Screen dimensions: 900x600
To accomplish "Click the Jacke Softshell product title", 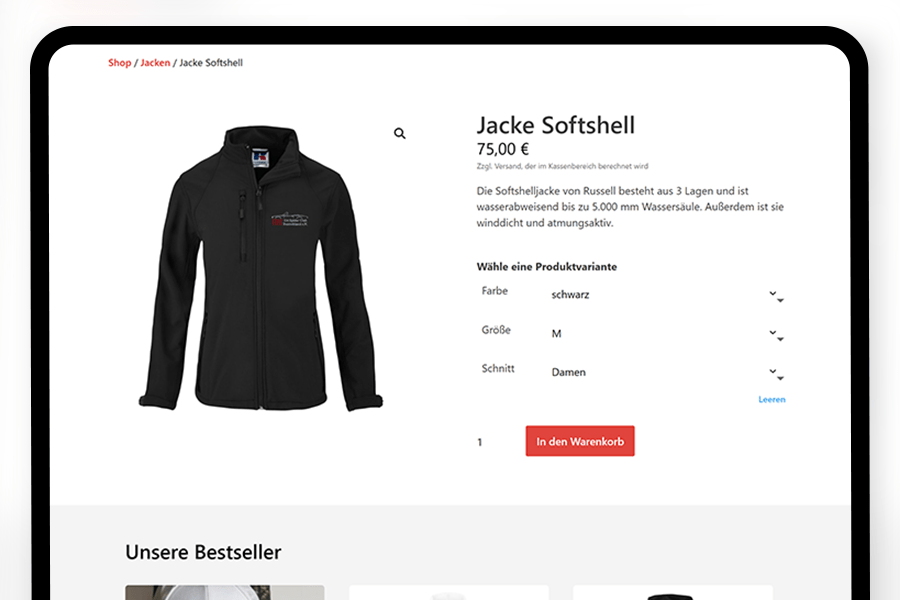I will click(556, 125).
